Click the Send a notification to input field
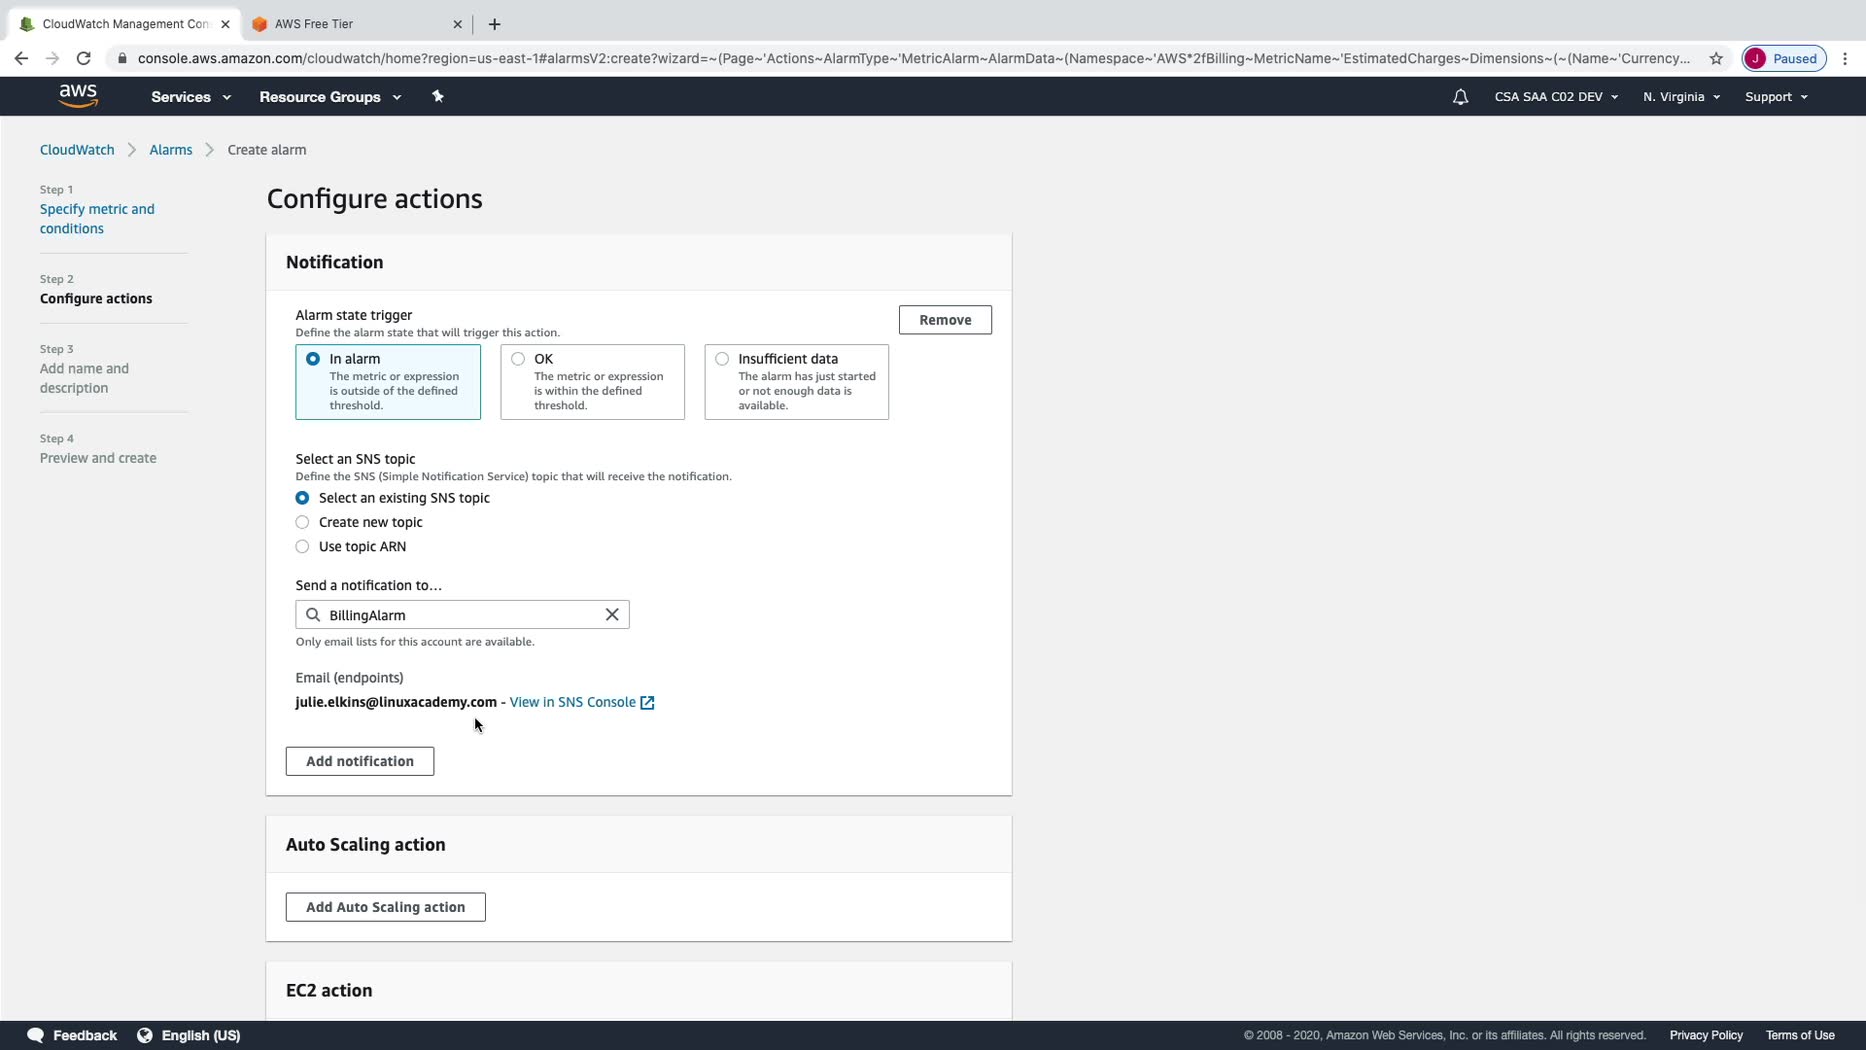This screenshot has height=1050, width=1866. tap(462, 614)
